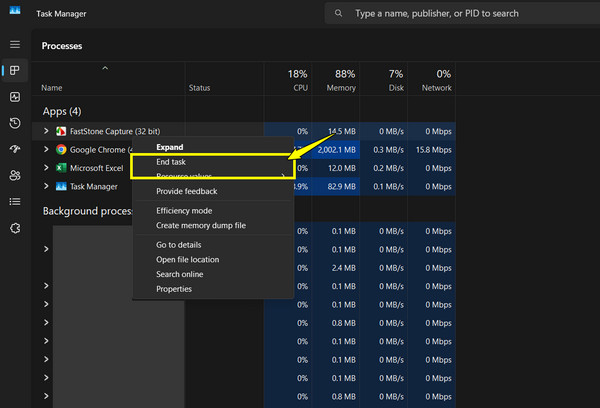
Task: Click the Background processes group heading
Action: point(88,211)
